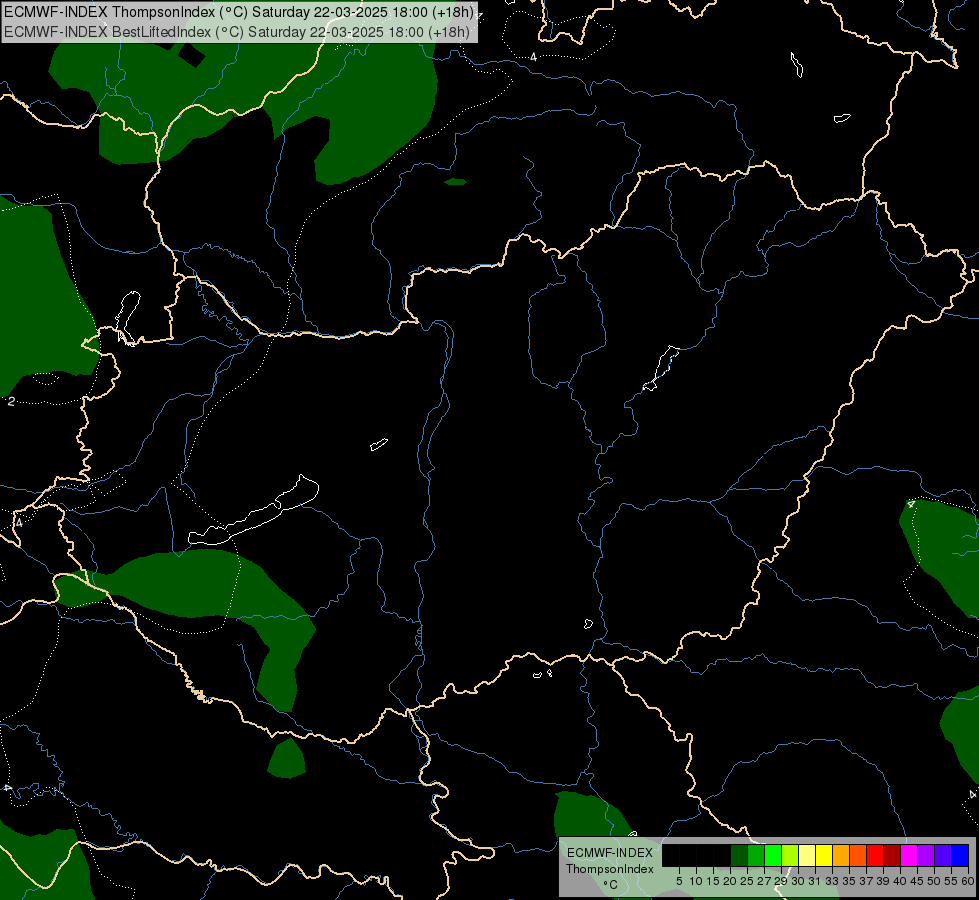Click legend scale value 45
Screen dimensions: 979x900
pyautogui.click(x=917, y=881)
